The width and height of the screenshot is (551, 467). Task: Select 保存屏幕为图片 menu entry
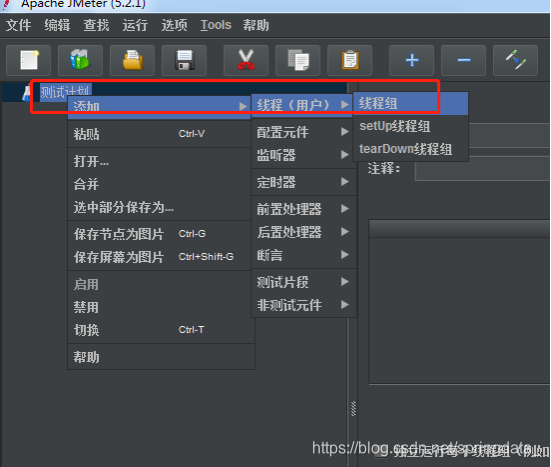(x=159, y=257)
